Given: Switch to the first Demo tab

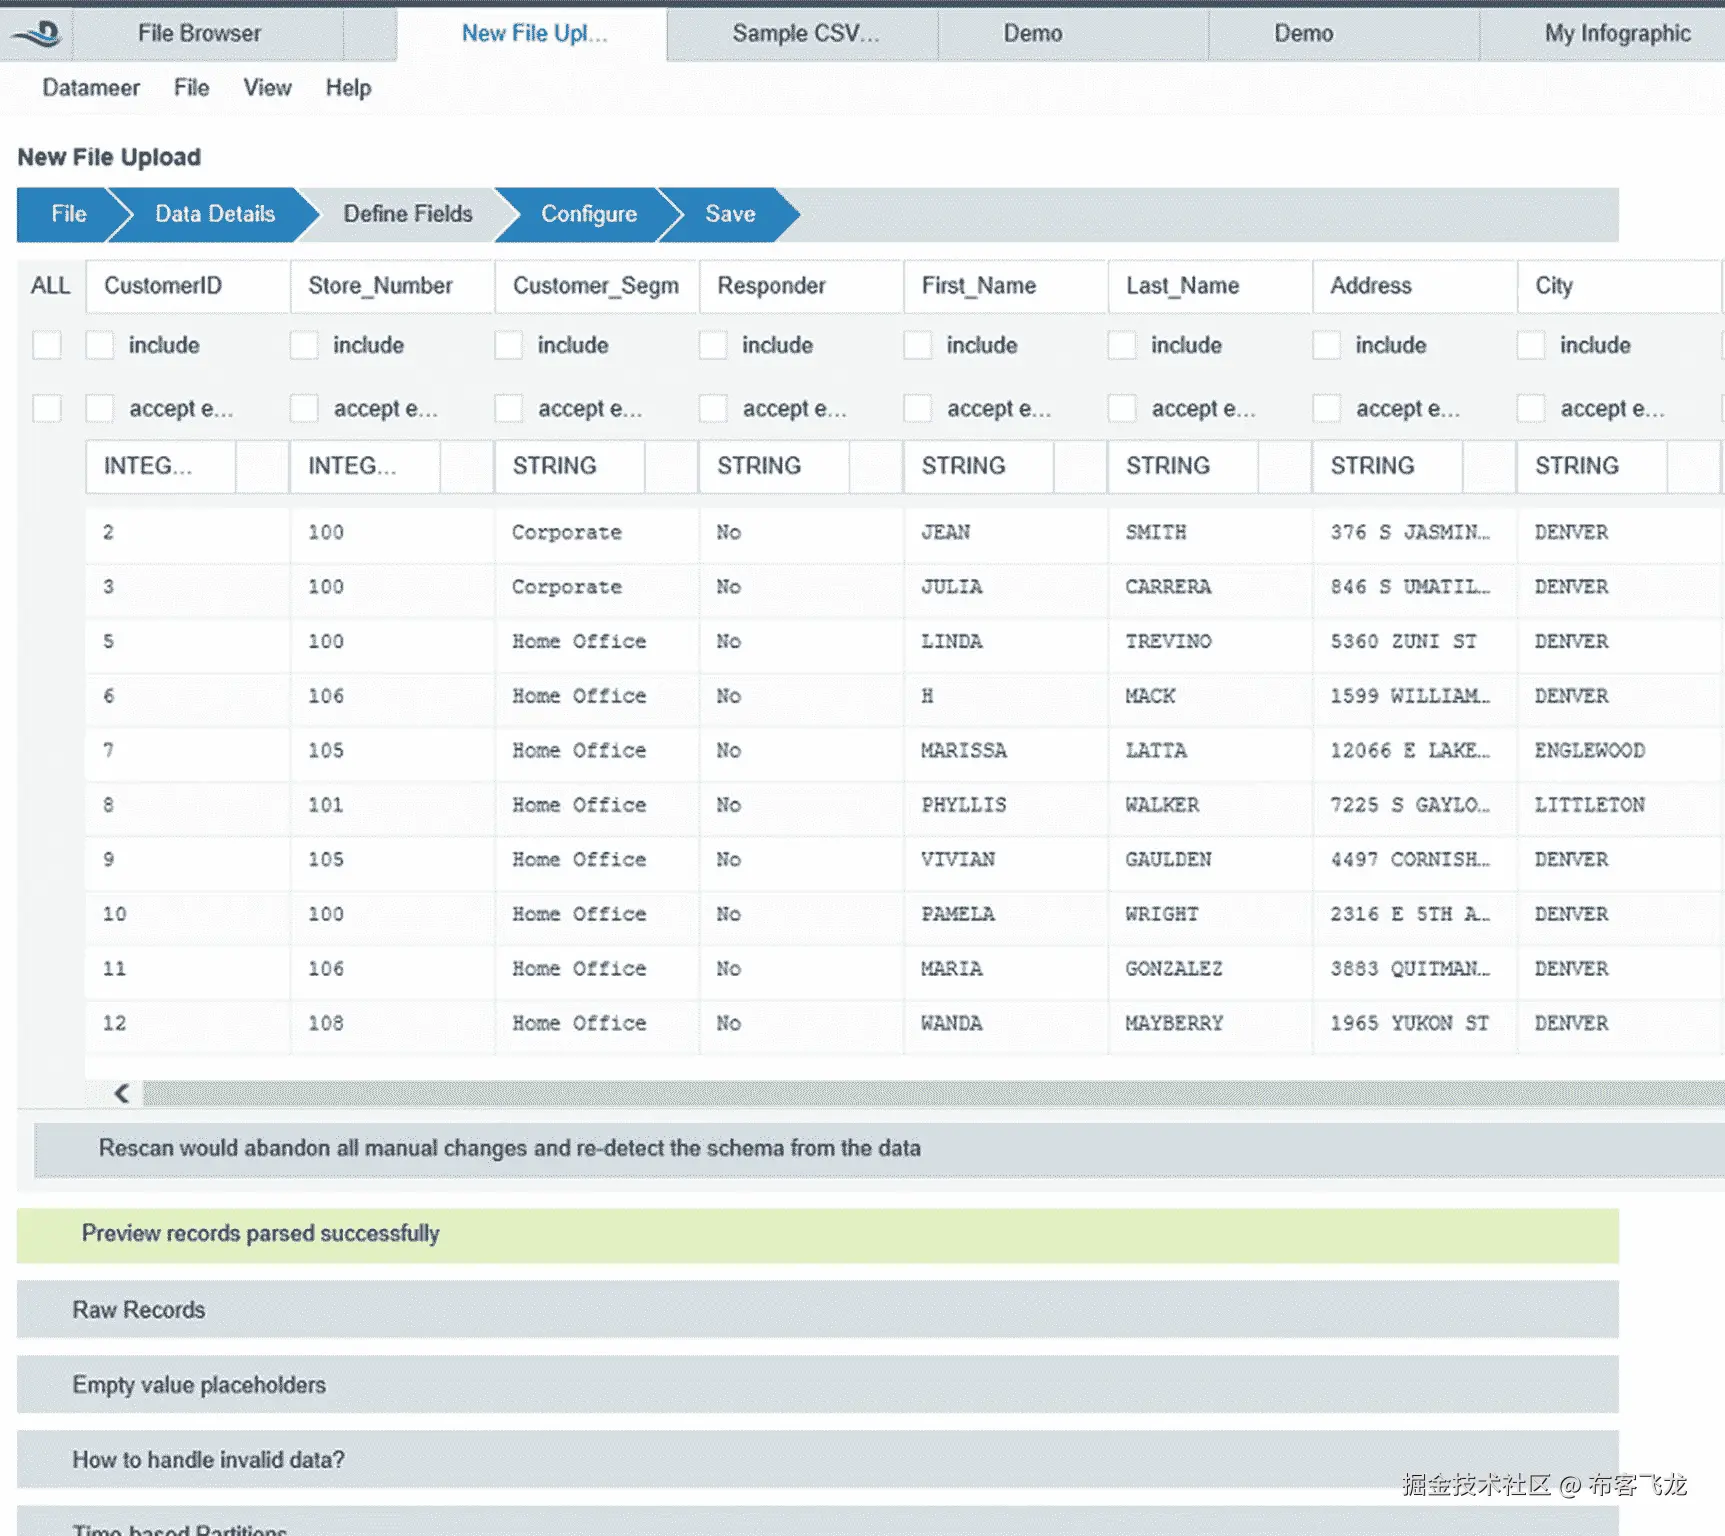Looking at the screenshot, I should pos(1073,34).
